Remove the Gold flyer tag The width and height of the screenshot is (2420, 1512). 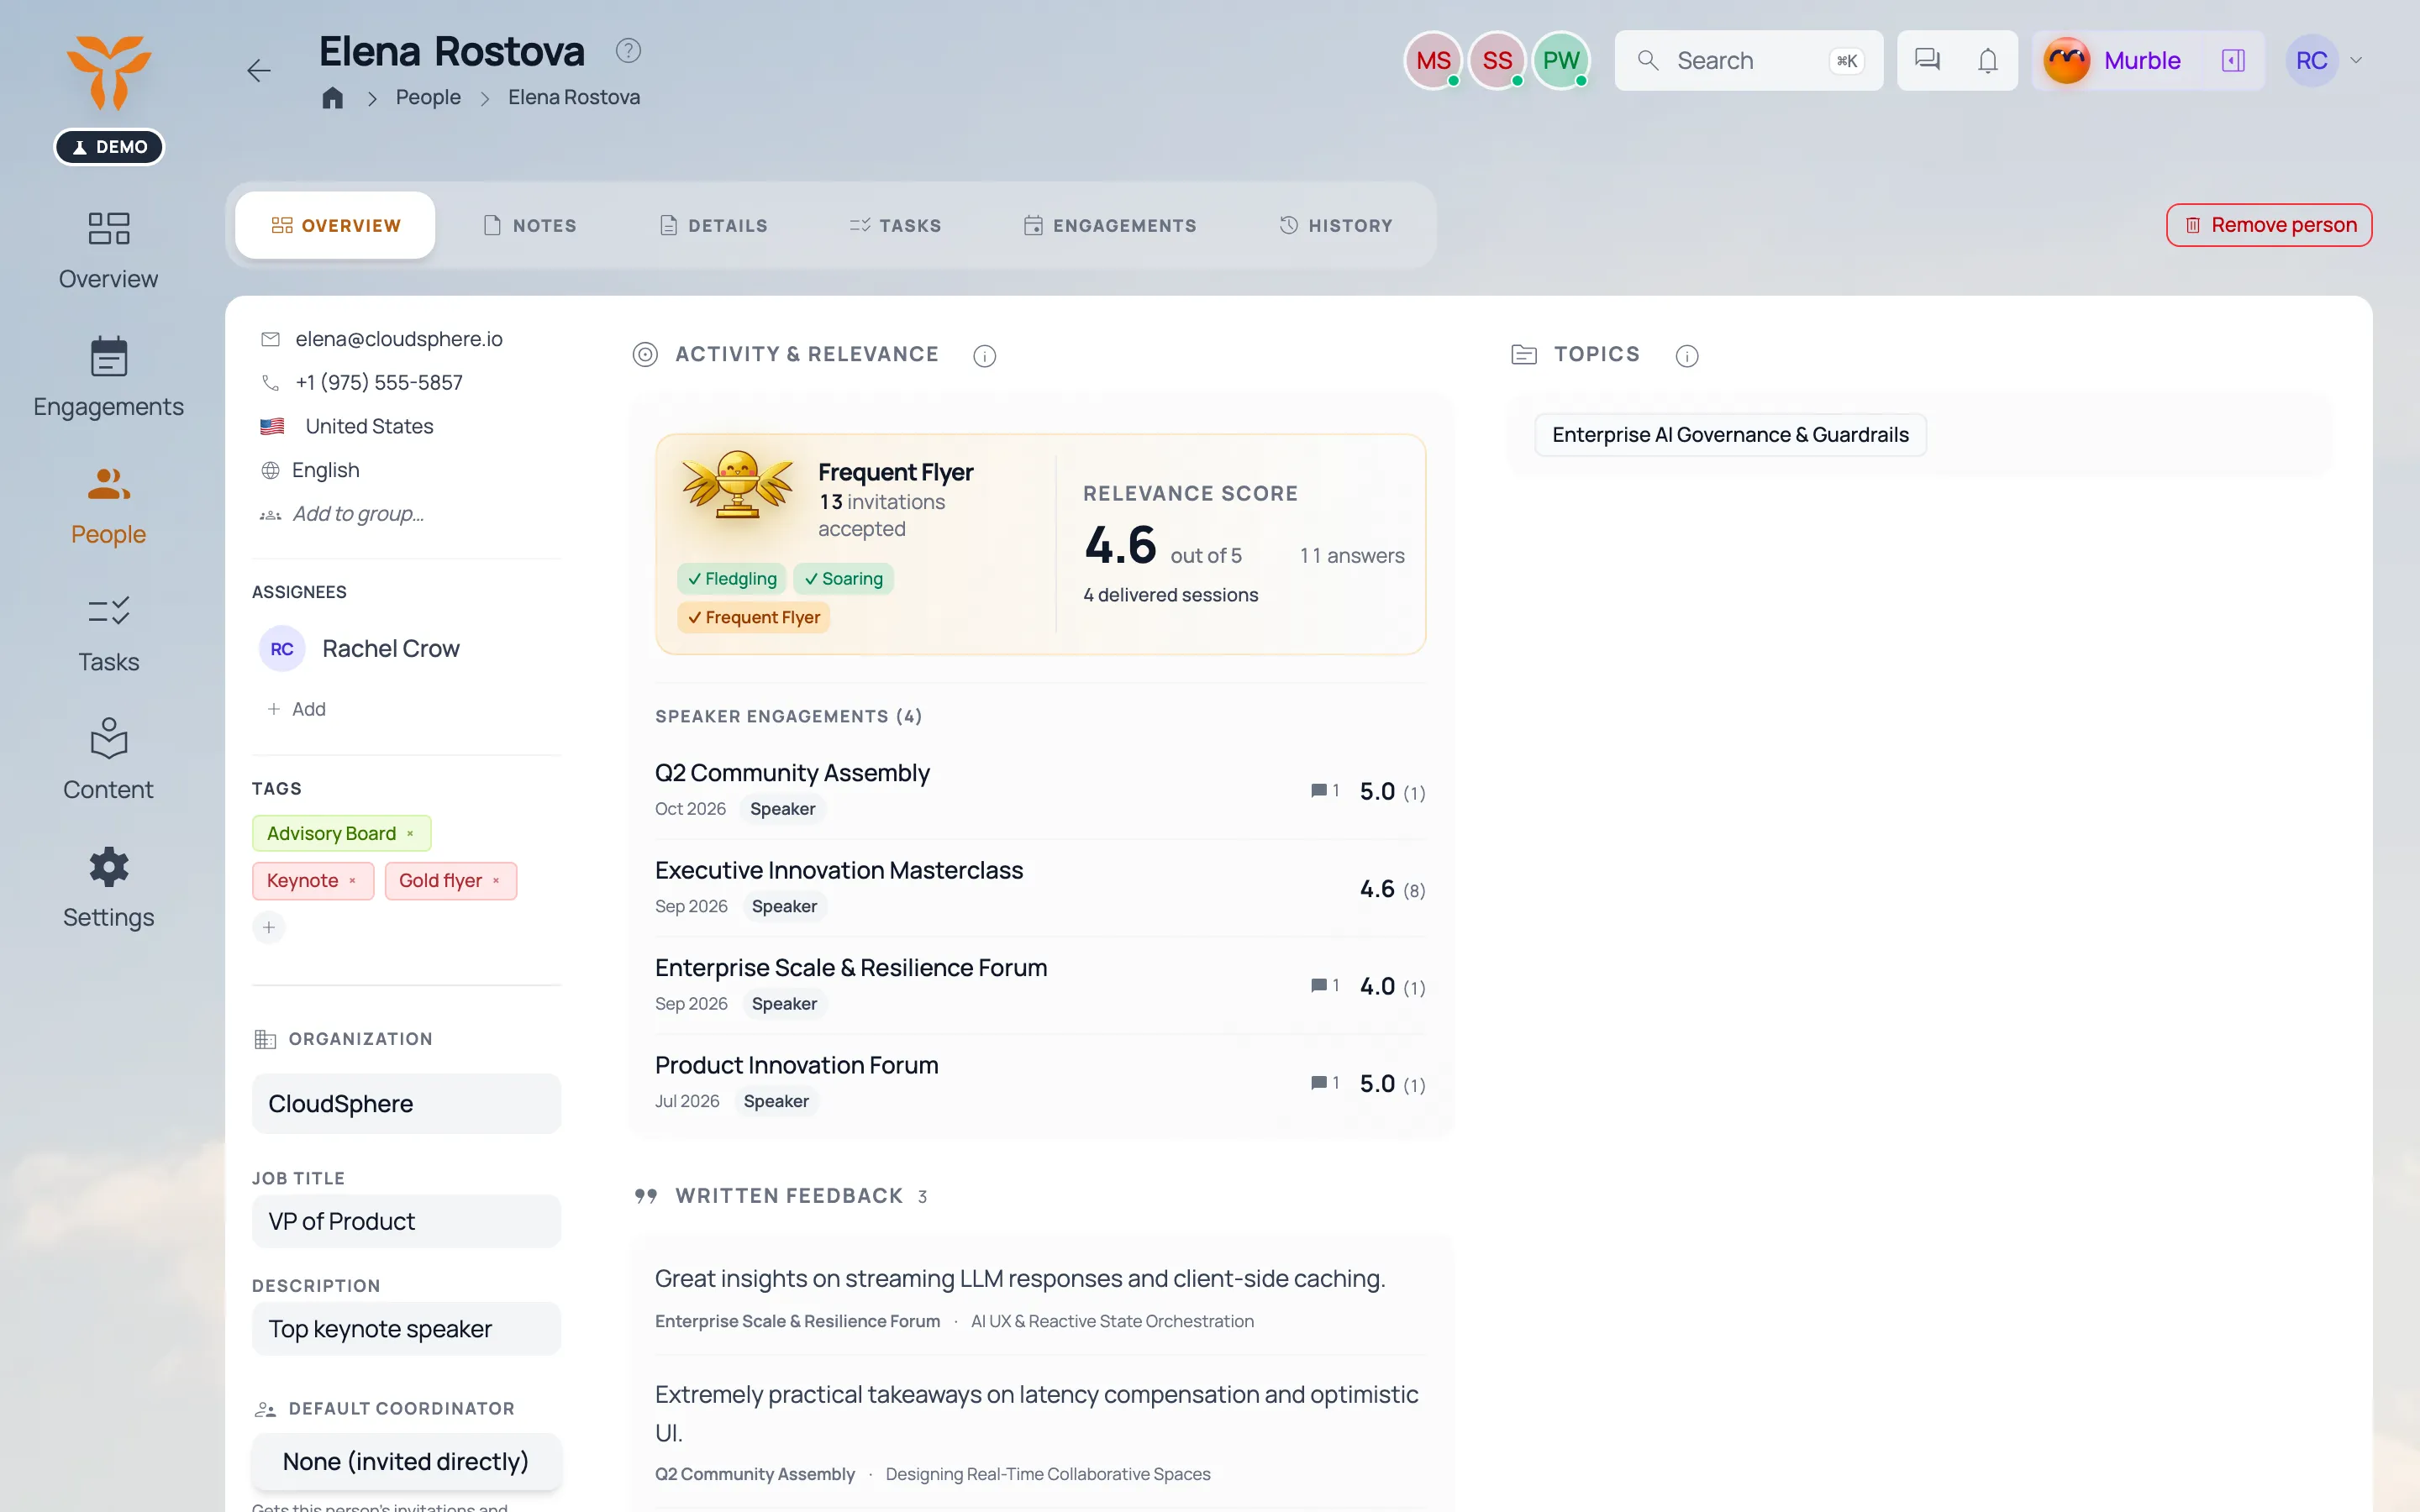click(x=496, y=881)
